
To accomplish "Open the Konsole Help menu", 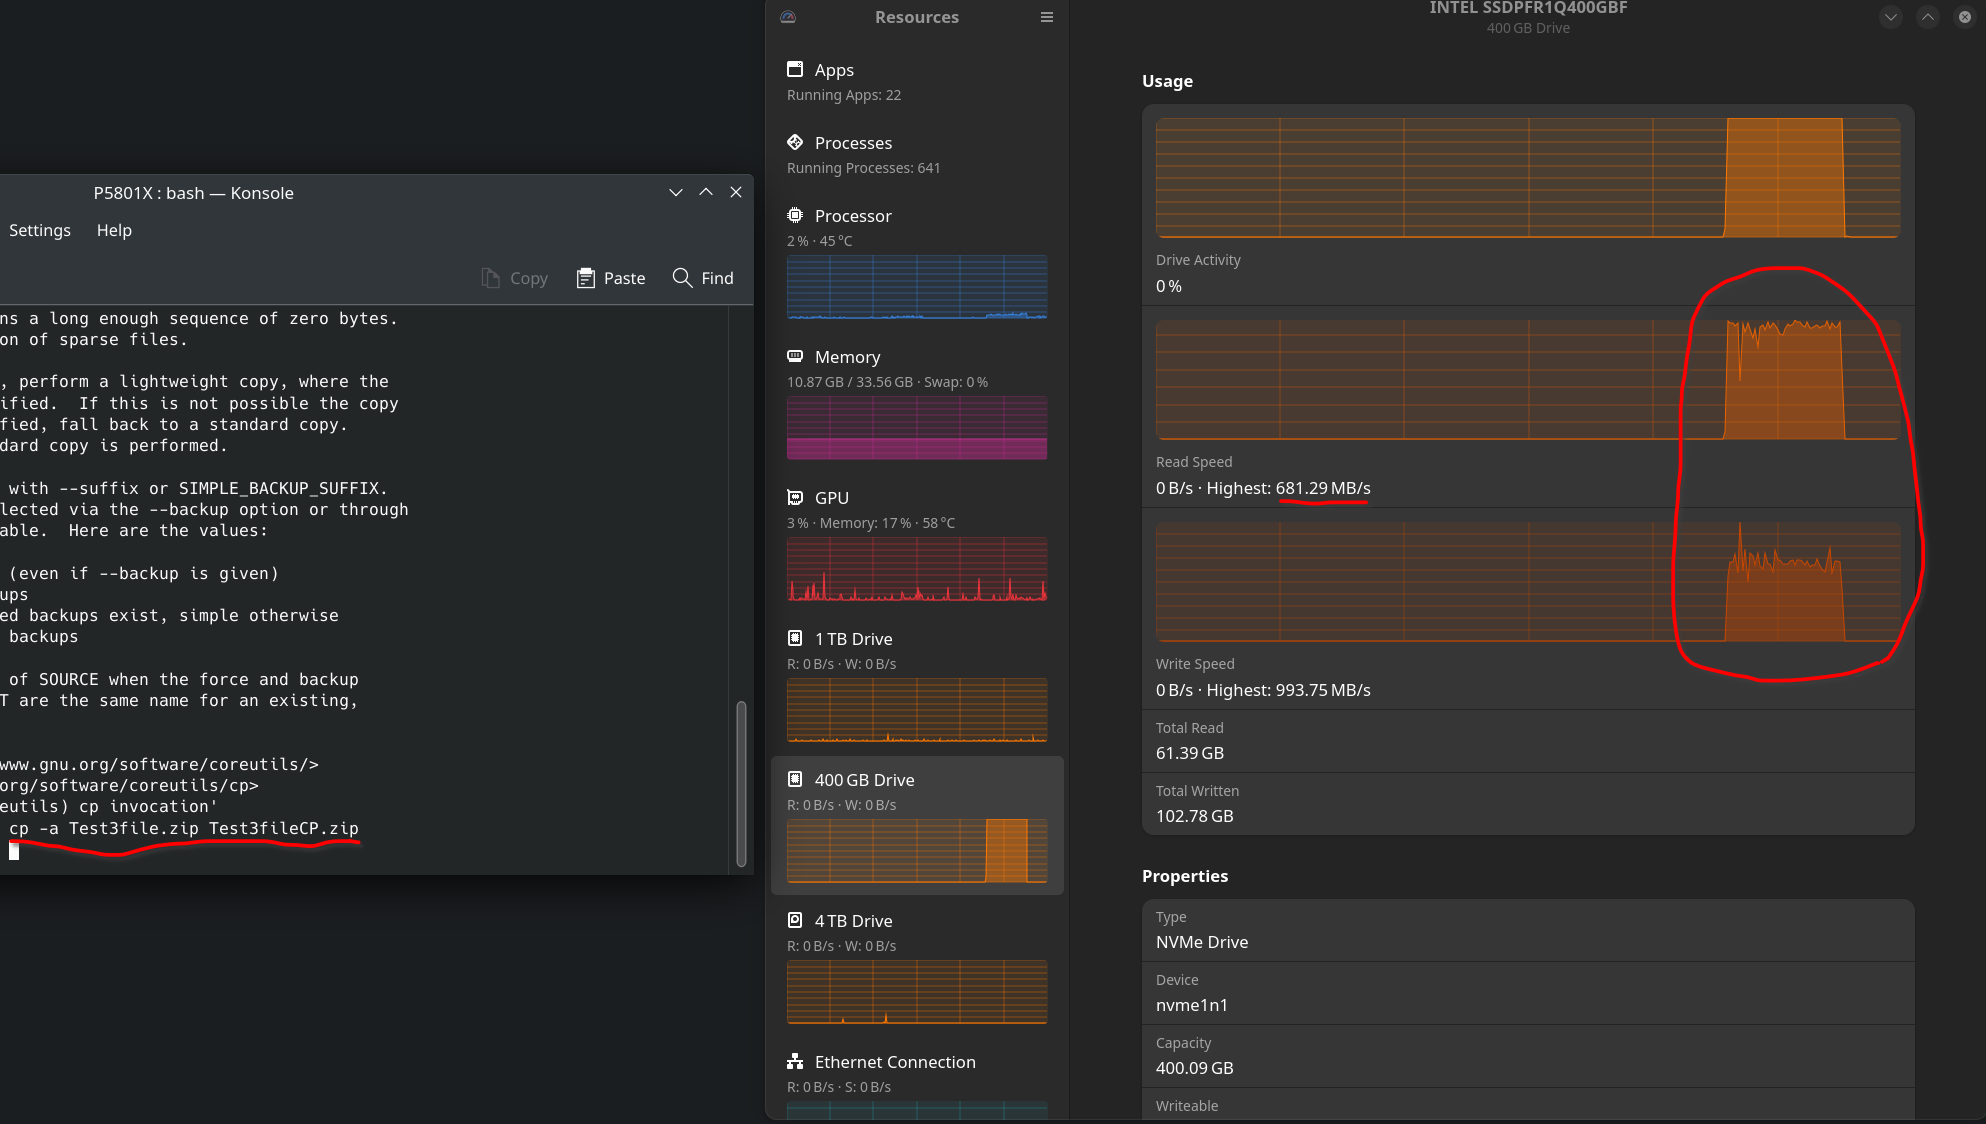I will (114, 230).
